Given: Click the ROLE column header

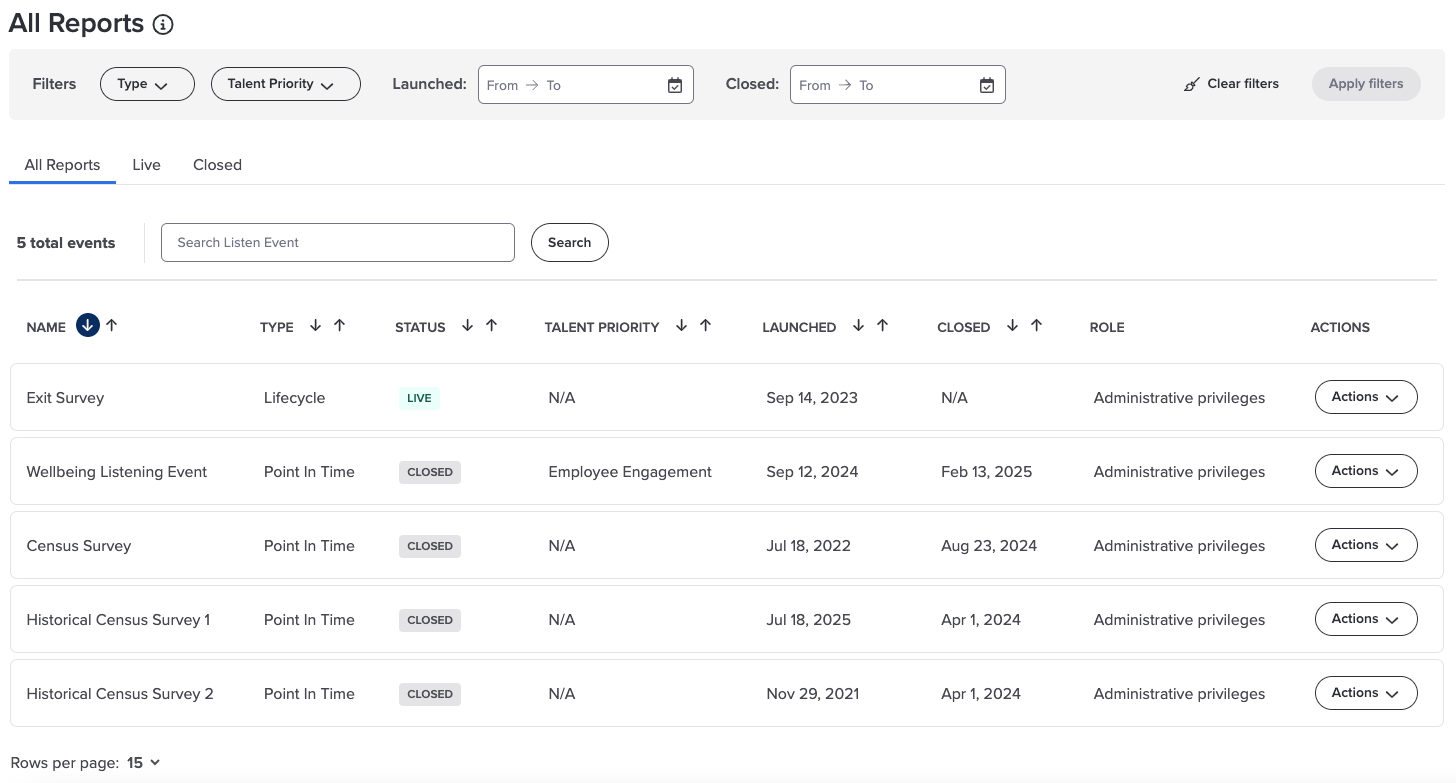Looking at the screenshot, I should pos(1107,327).
